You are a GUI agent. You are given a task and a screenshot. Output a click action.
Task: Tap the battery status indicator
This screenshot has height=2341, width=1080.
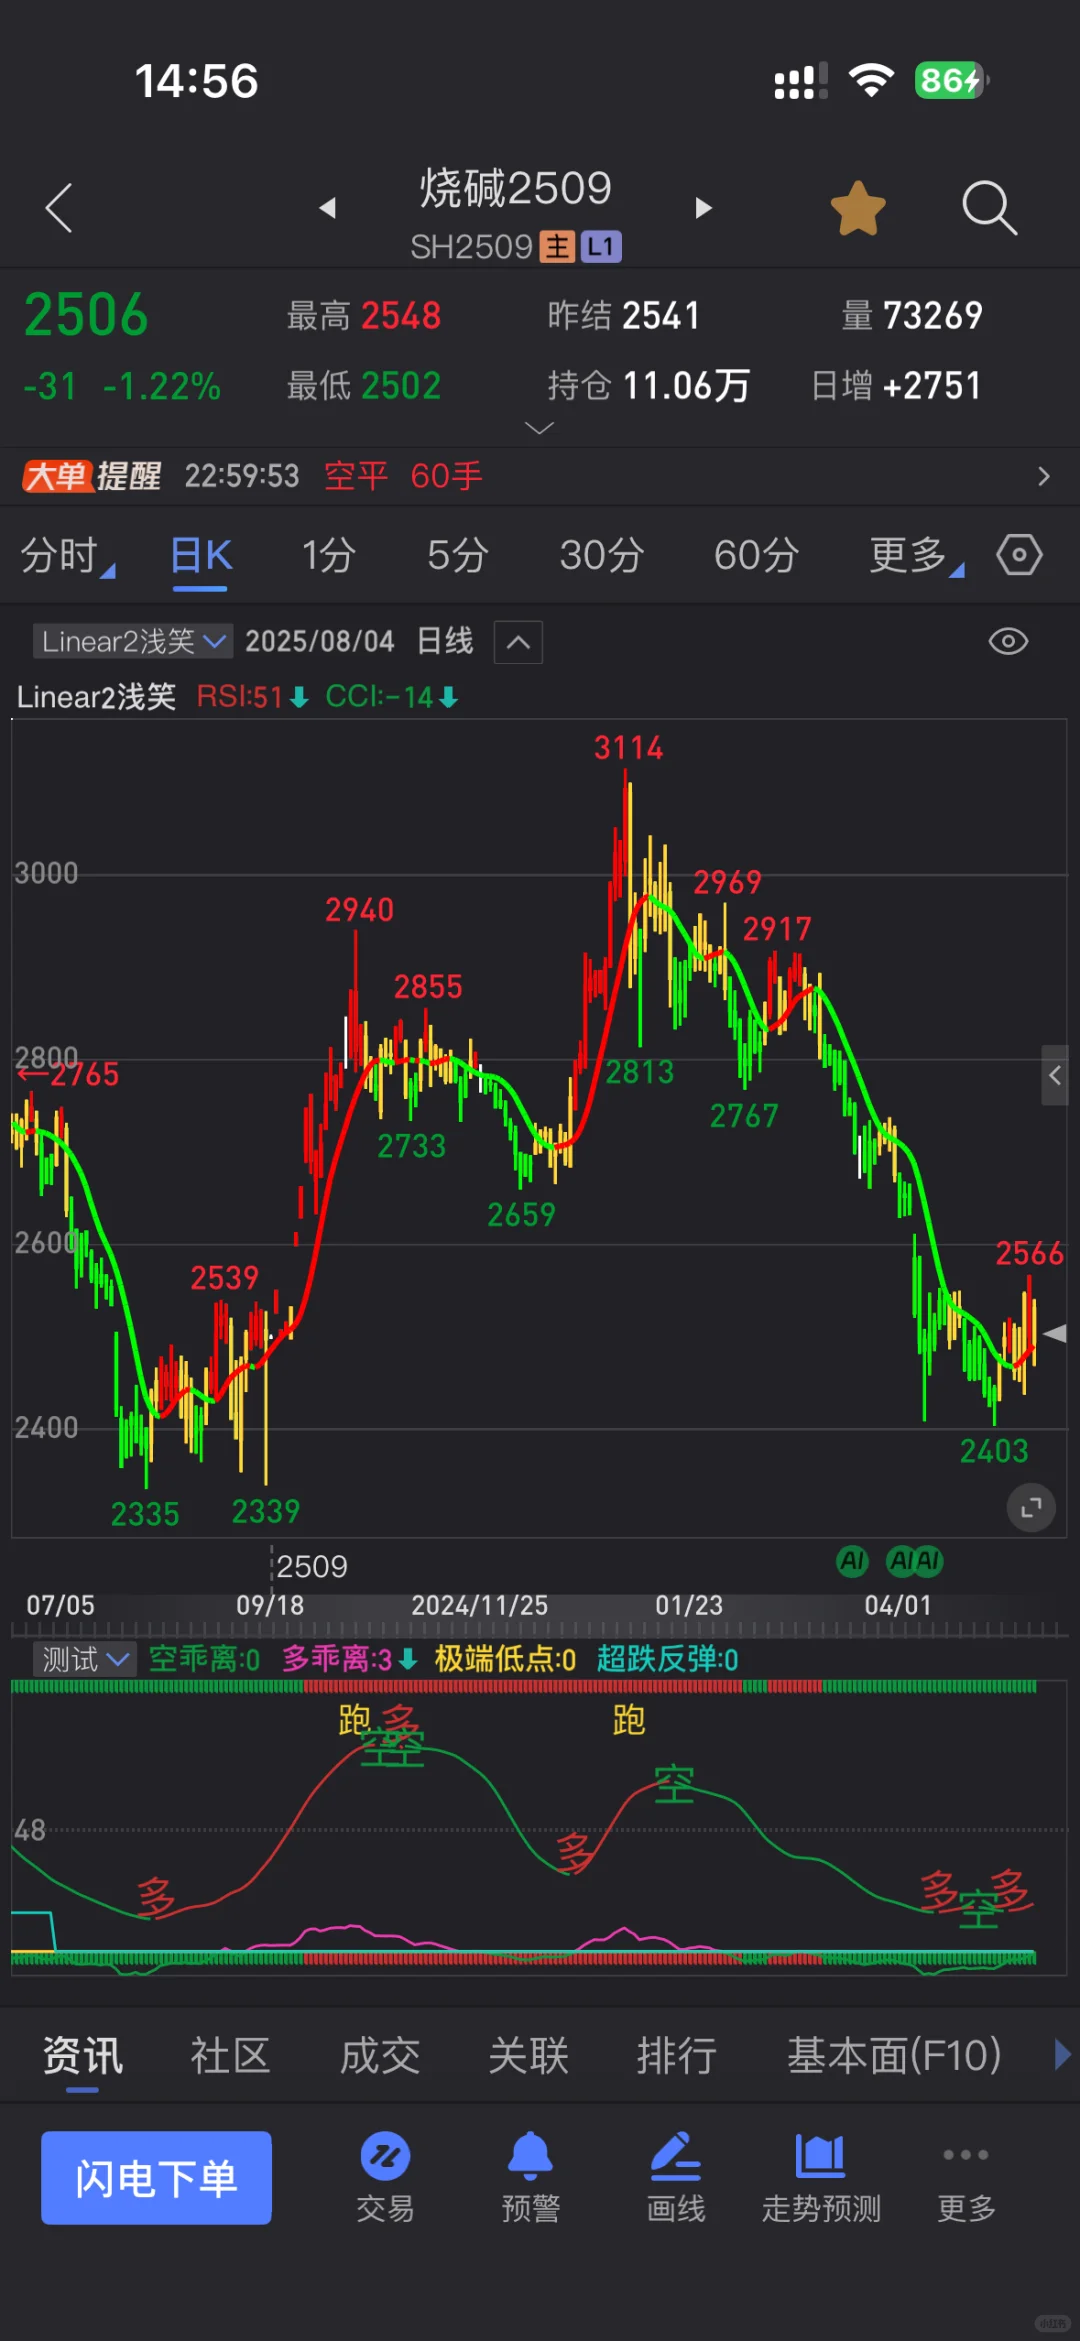[951, 80]
